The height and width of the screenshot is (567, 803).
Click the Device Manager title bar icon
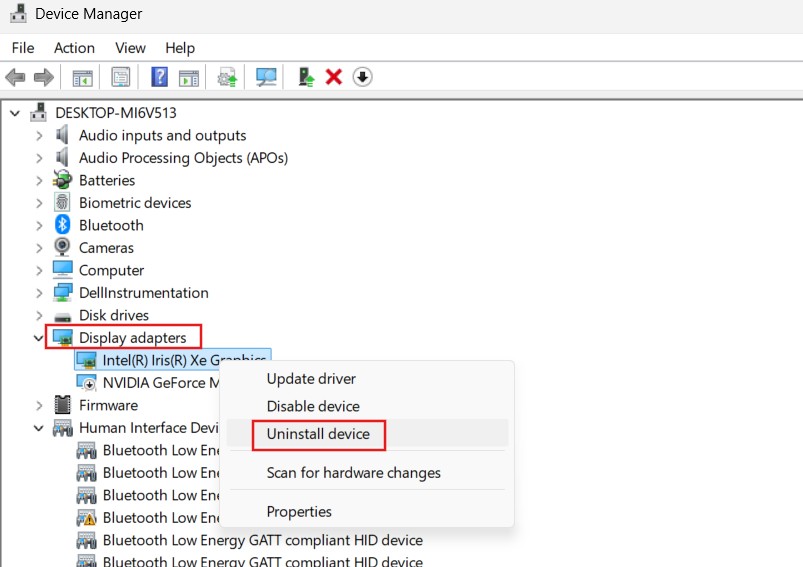point(18,13)
